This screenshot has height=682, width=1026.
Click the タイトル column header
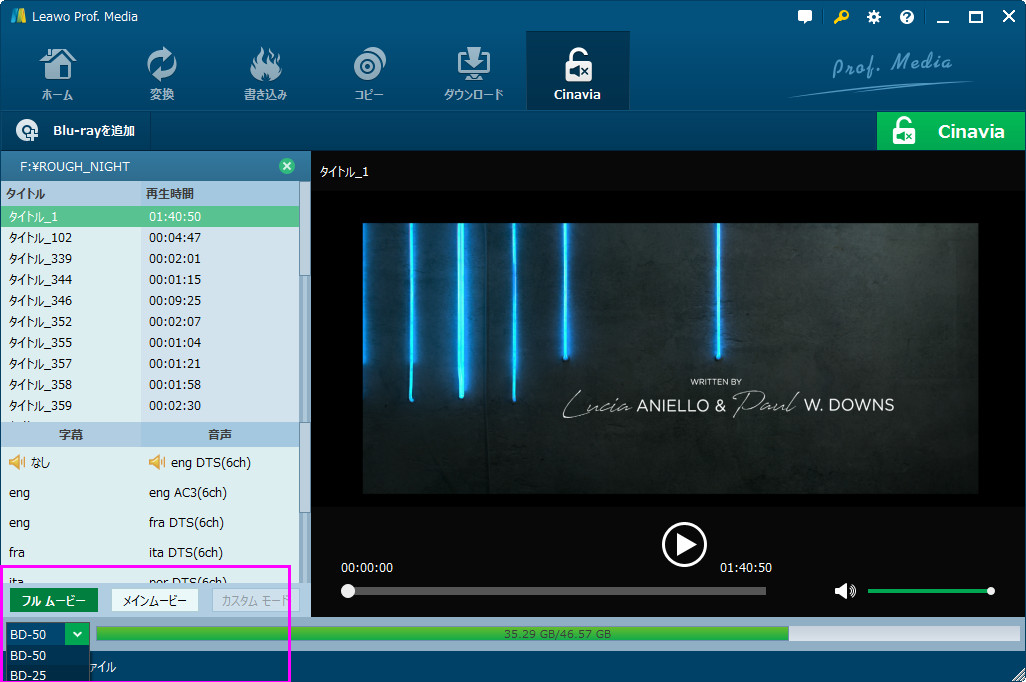click(71, 194)
